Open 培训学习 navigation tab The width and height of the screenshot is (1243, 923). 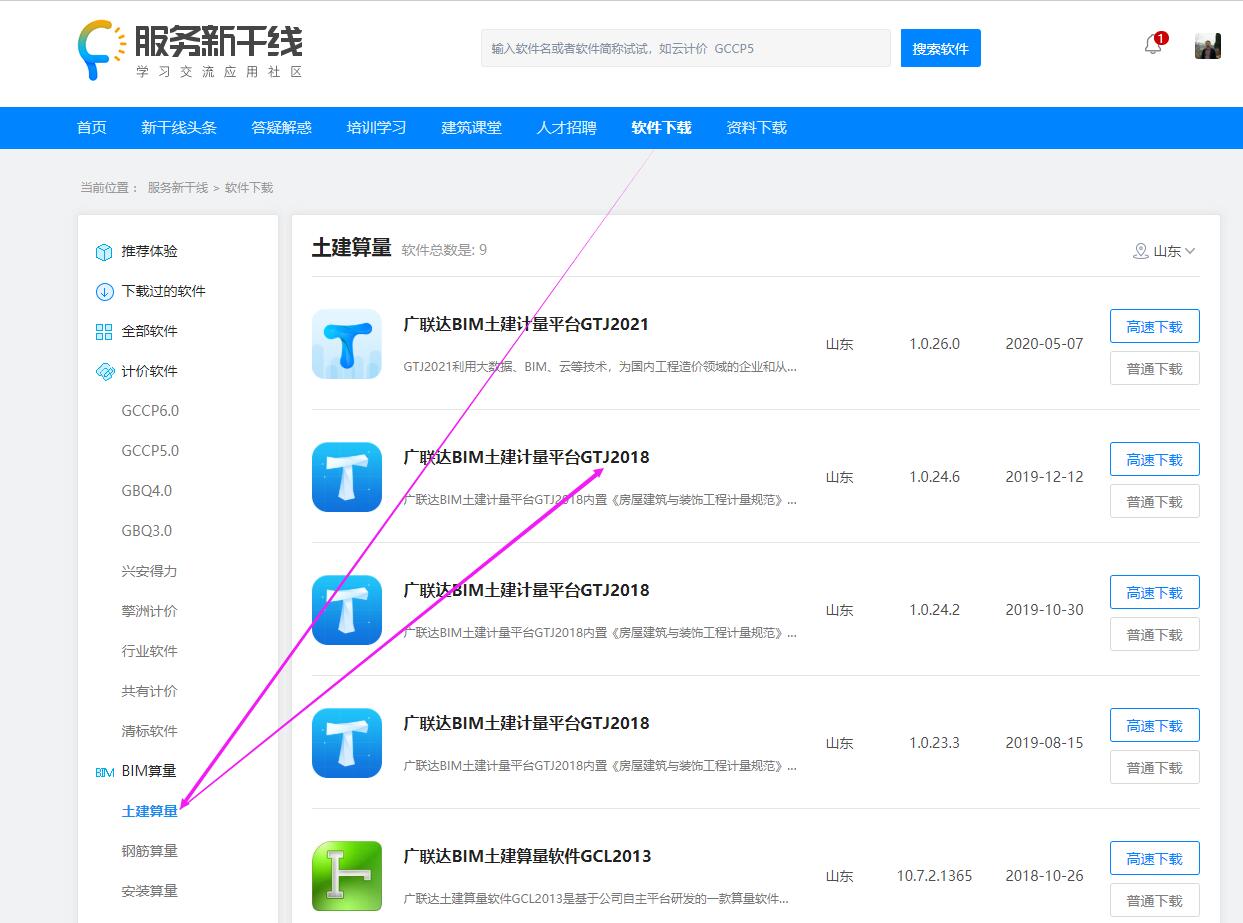pyautogui.click(x=377, y=128)
